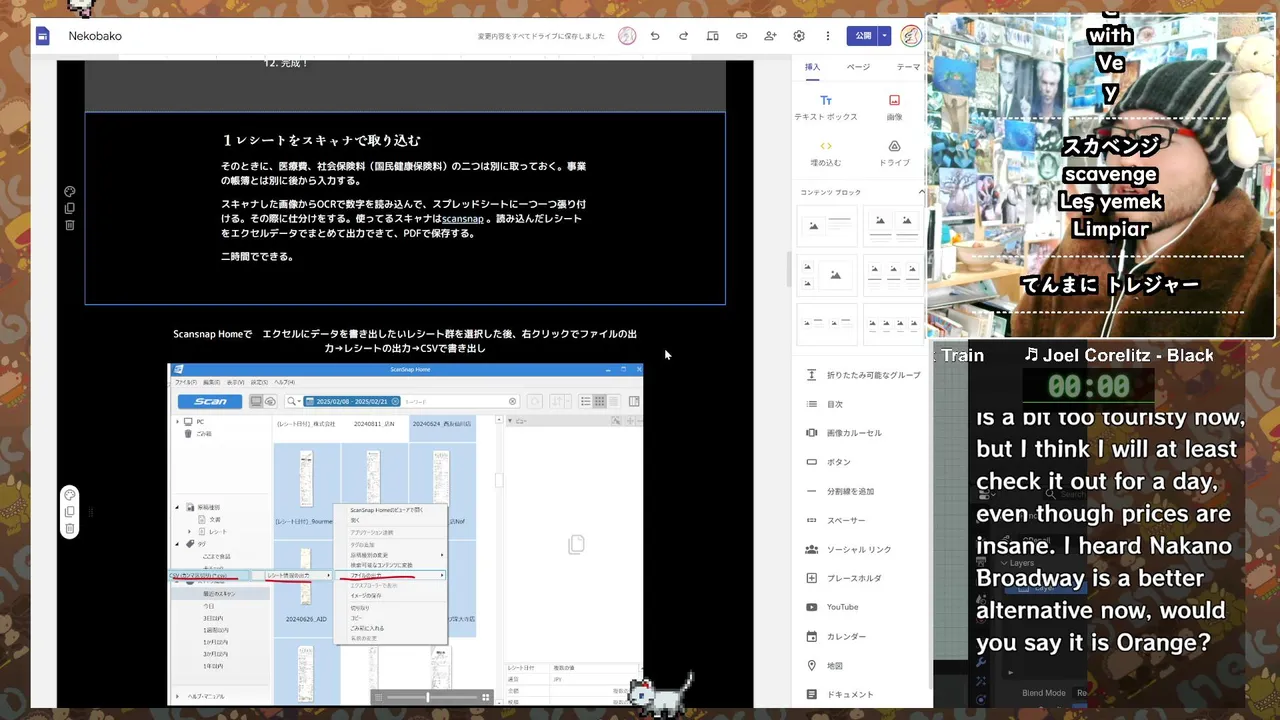Insert a file from ドライブ
The height and width of the screenshot is (720, 1280).
tap(894, 153)
